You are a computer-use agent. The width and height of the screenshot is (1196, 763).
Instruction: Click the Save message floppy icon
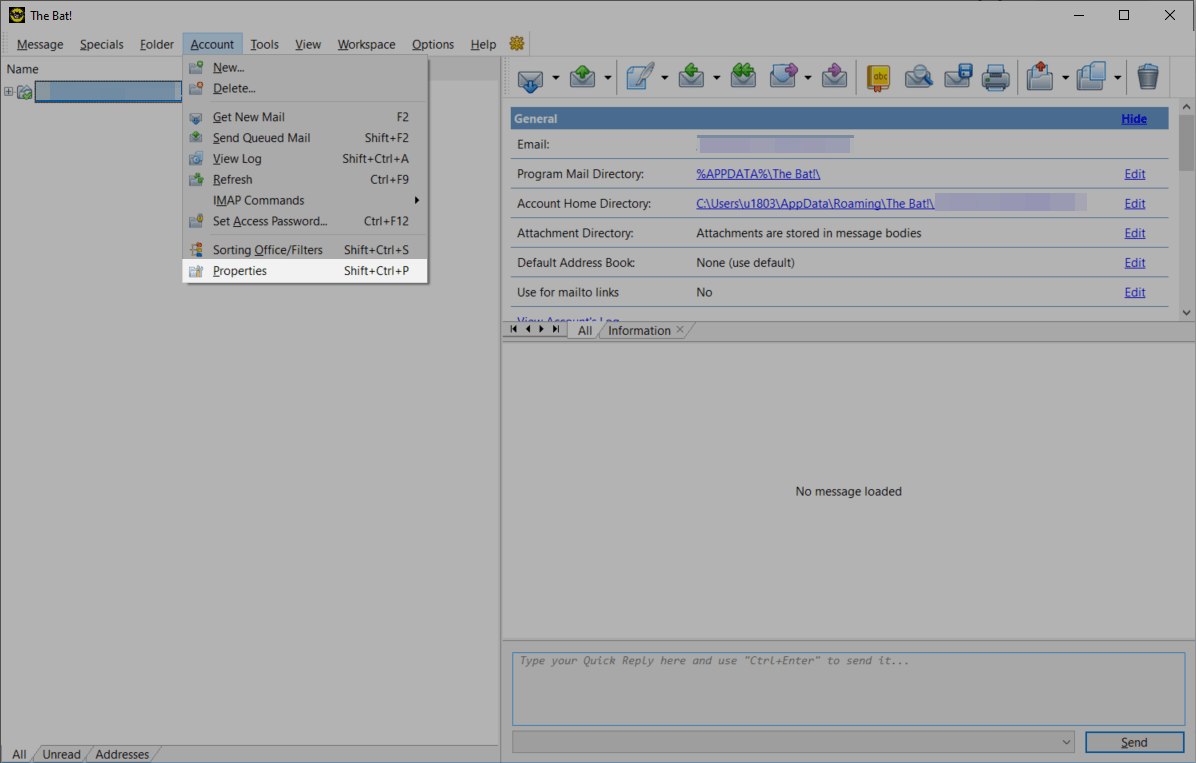tap(958, 77)
